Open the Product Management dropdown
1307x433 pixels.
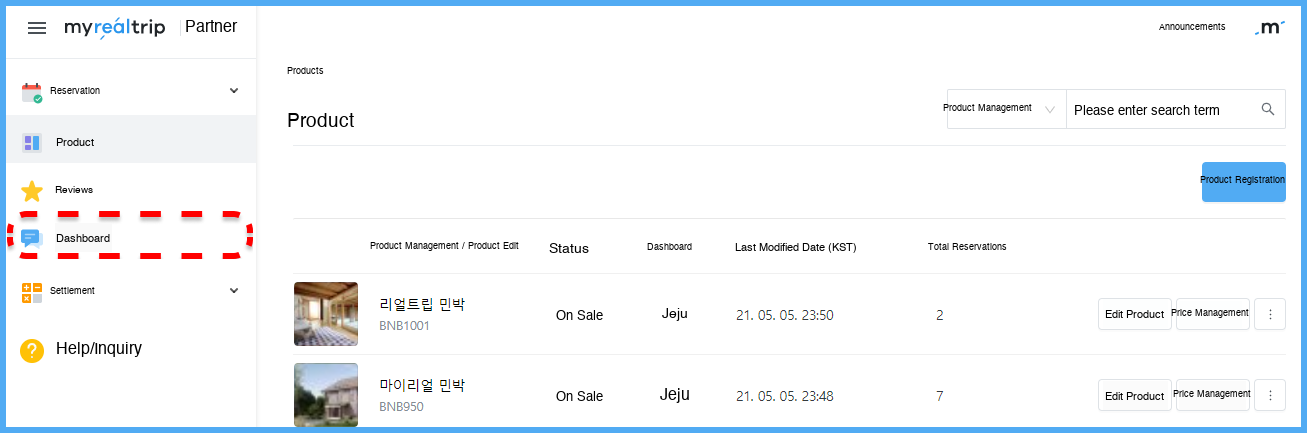coord(1005,109)
